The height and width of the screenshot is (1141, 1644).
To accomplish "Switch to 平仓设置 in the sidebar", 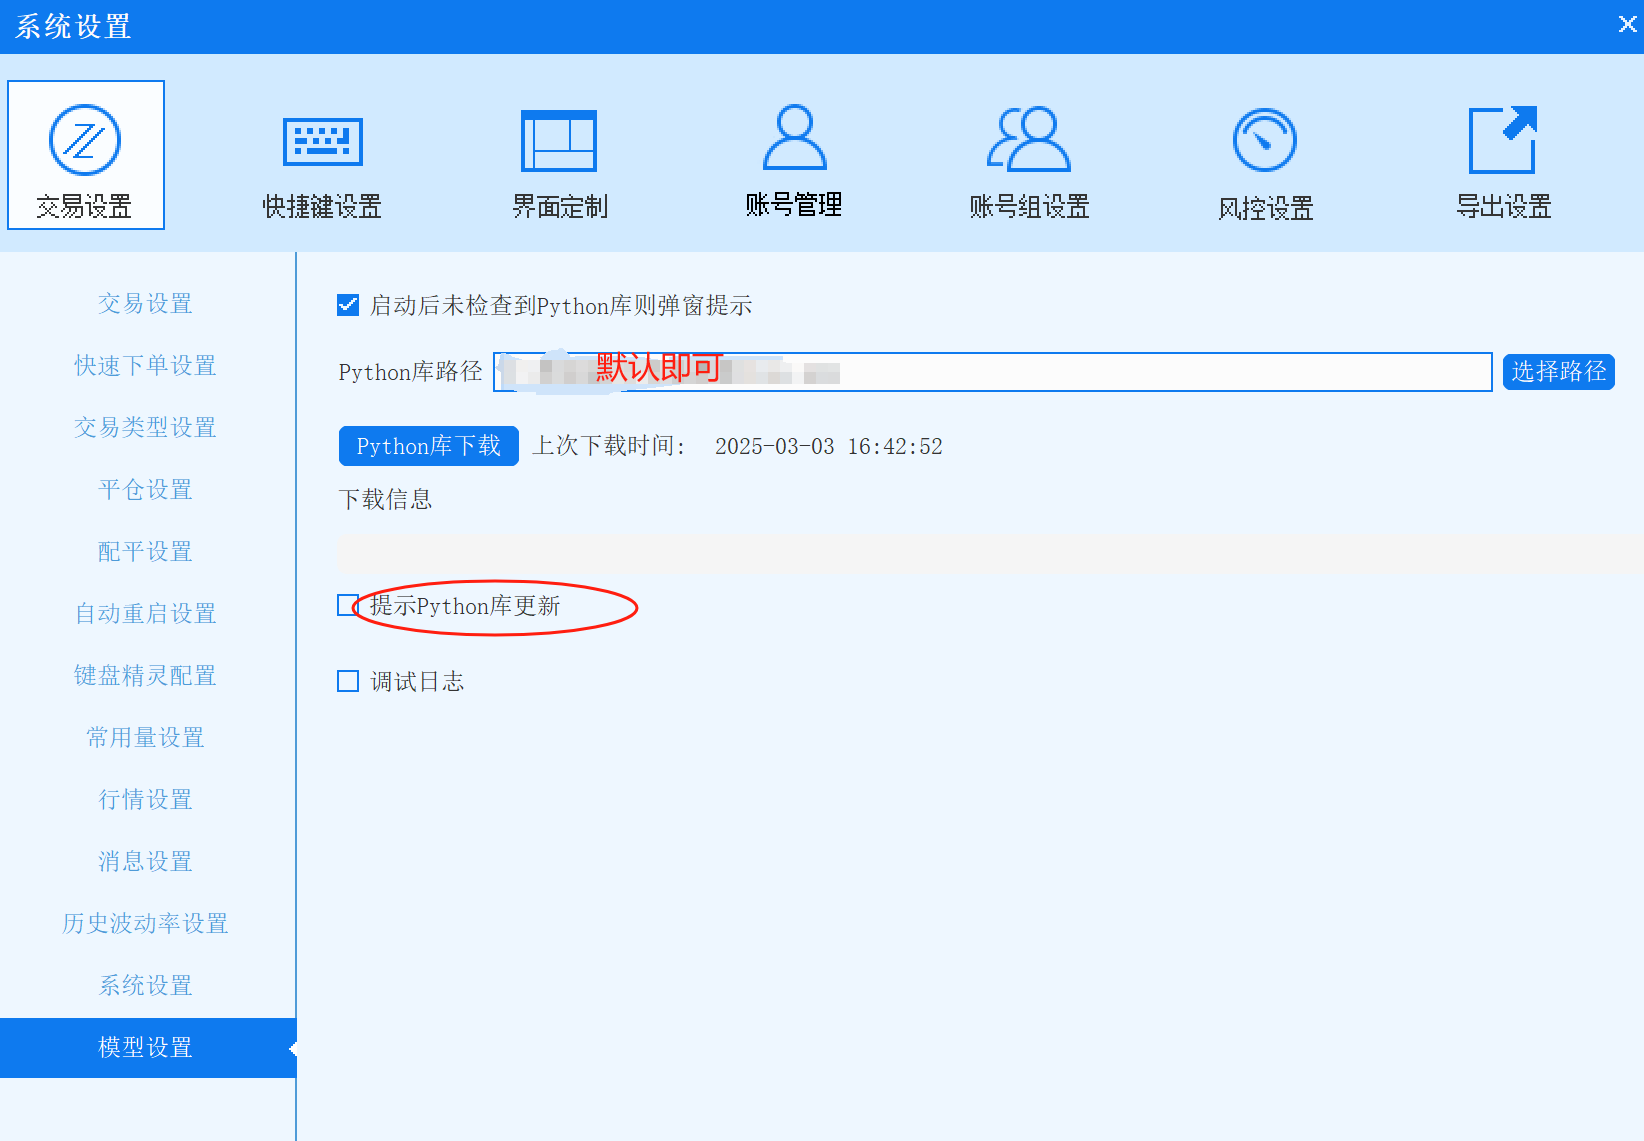I will point(145,489).
